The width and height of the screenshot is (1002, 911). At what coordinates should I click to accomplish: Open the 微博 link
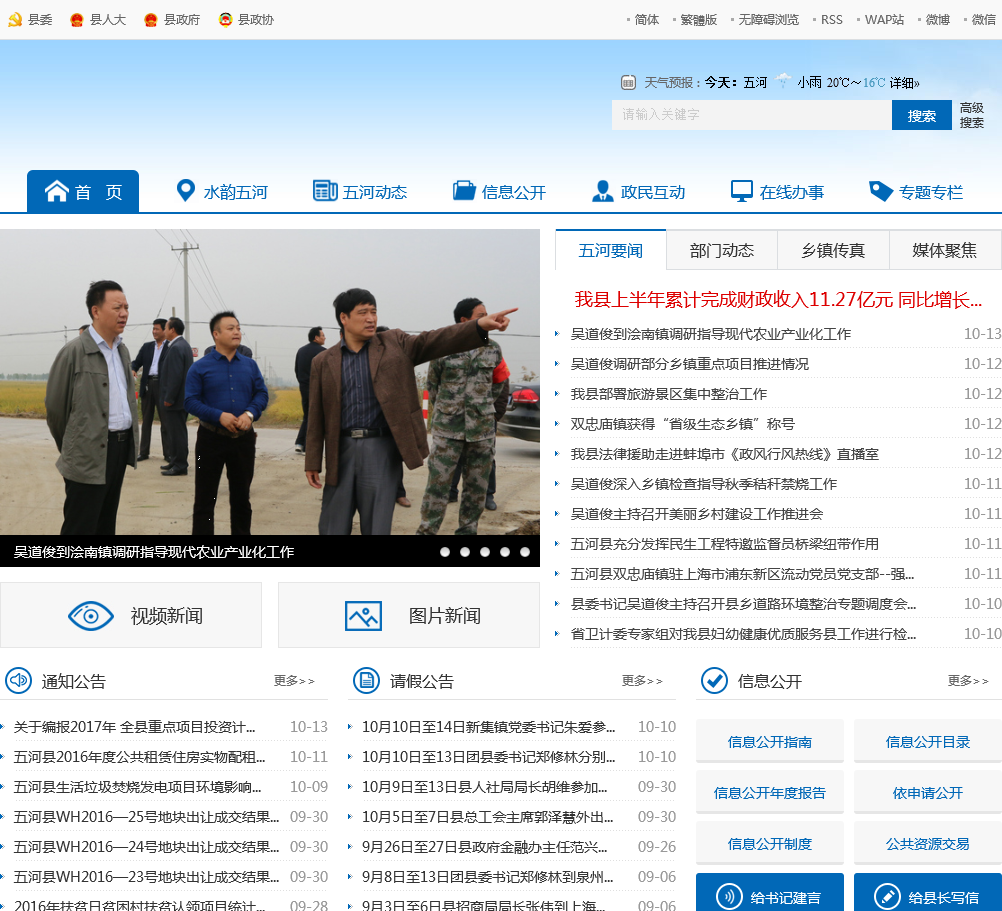pos(937,20)
